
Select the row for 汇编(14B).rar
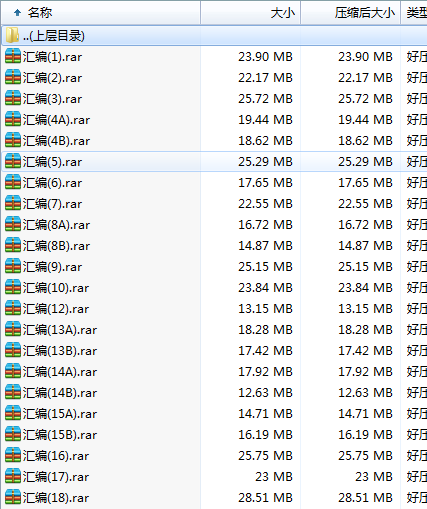(x=214, y=393)
